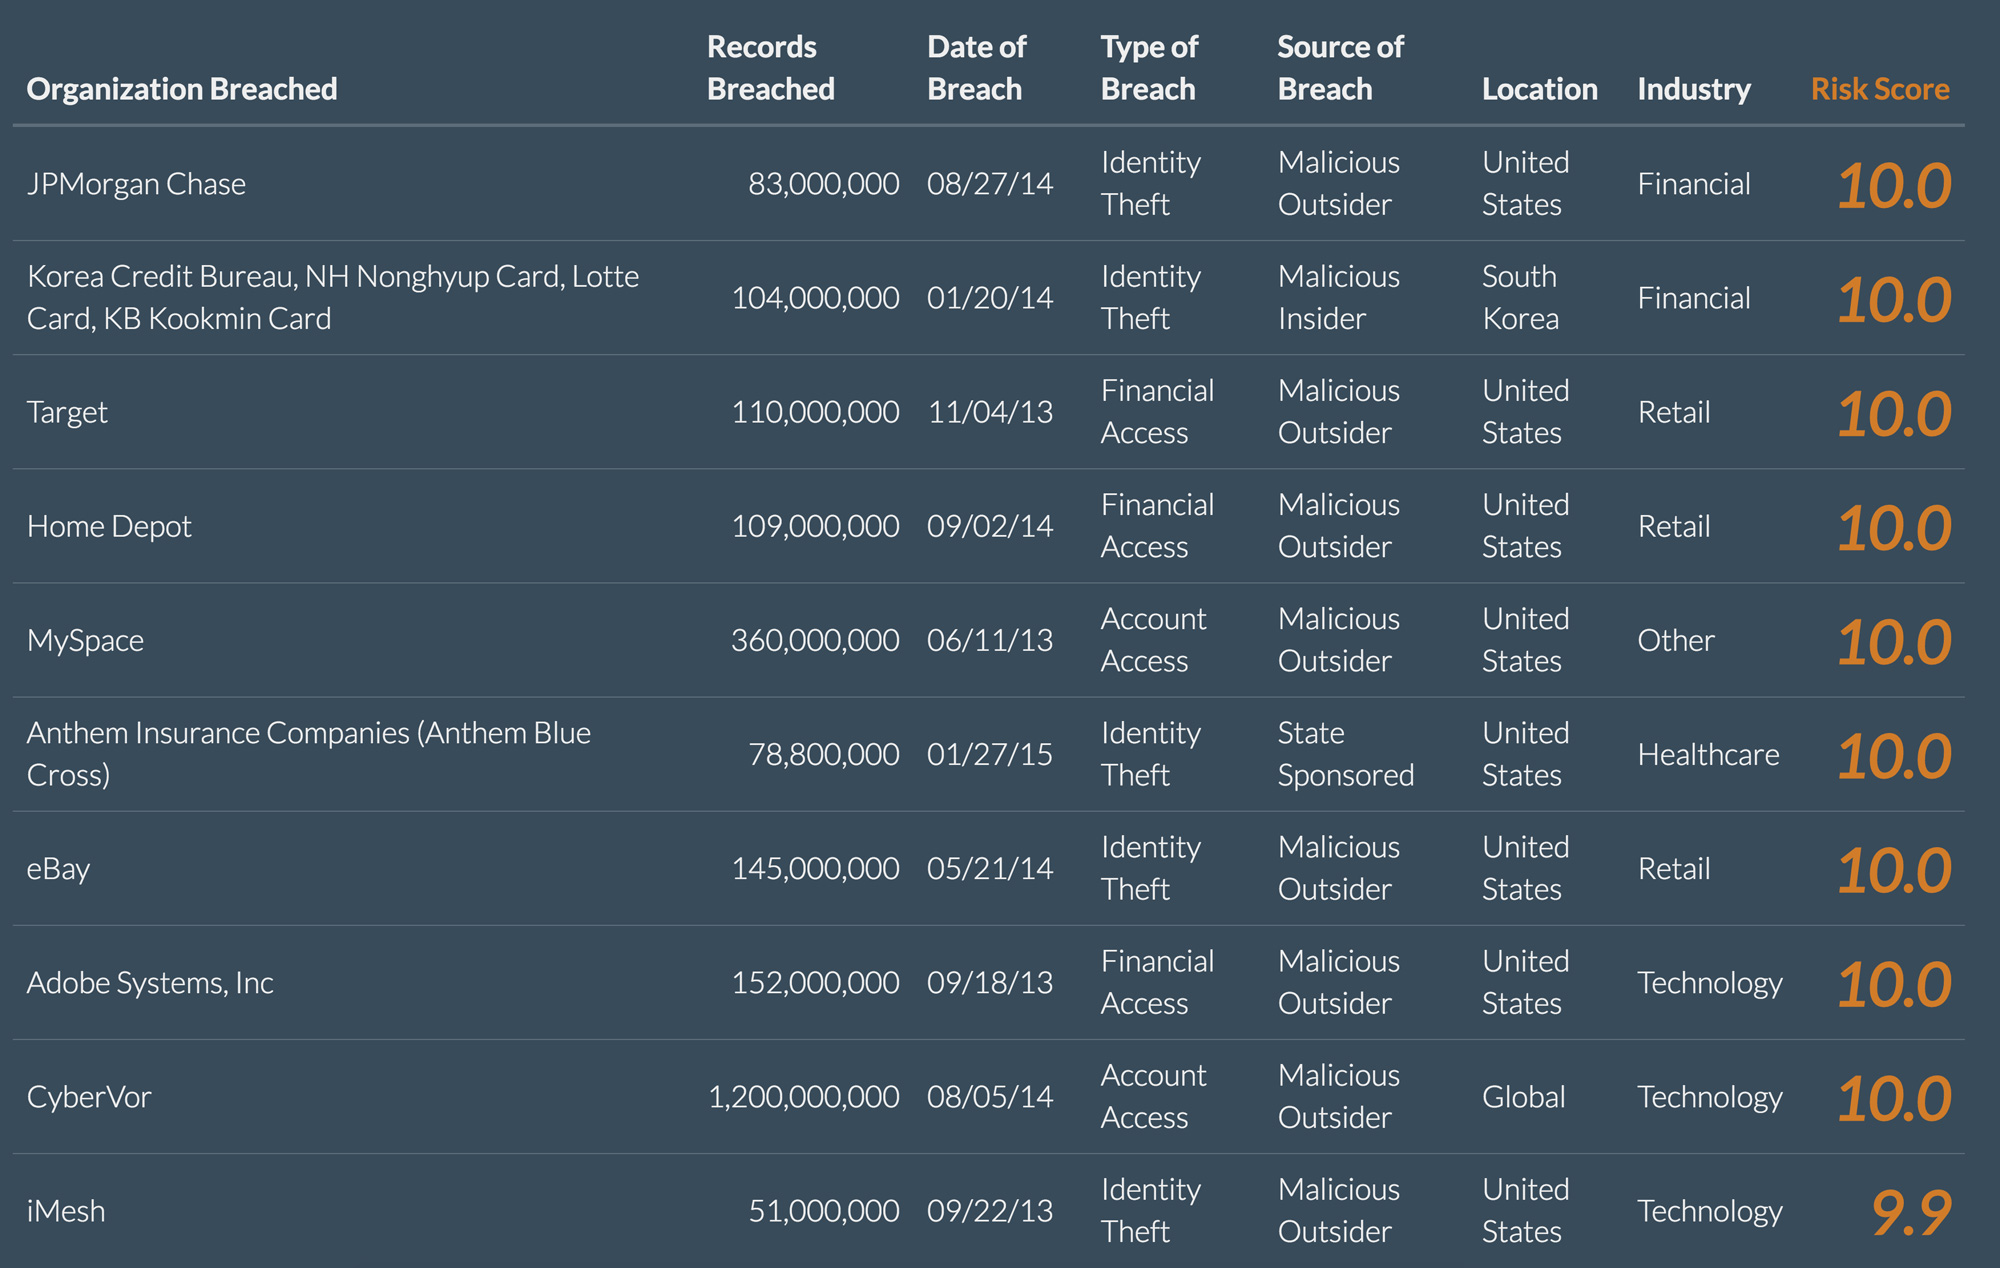Select the Home Depot organization name
This screenshot has height=1268, width=2000.
point(109,526)
